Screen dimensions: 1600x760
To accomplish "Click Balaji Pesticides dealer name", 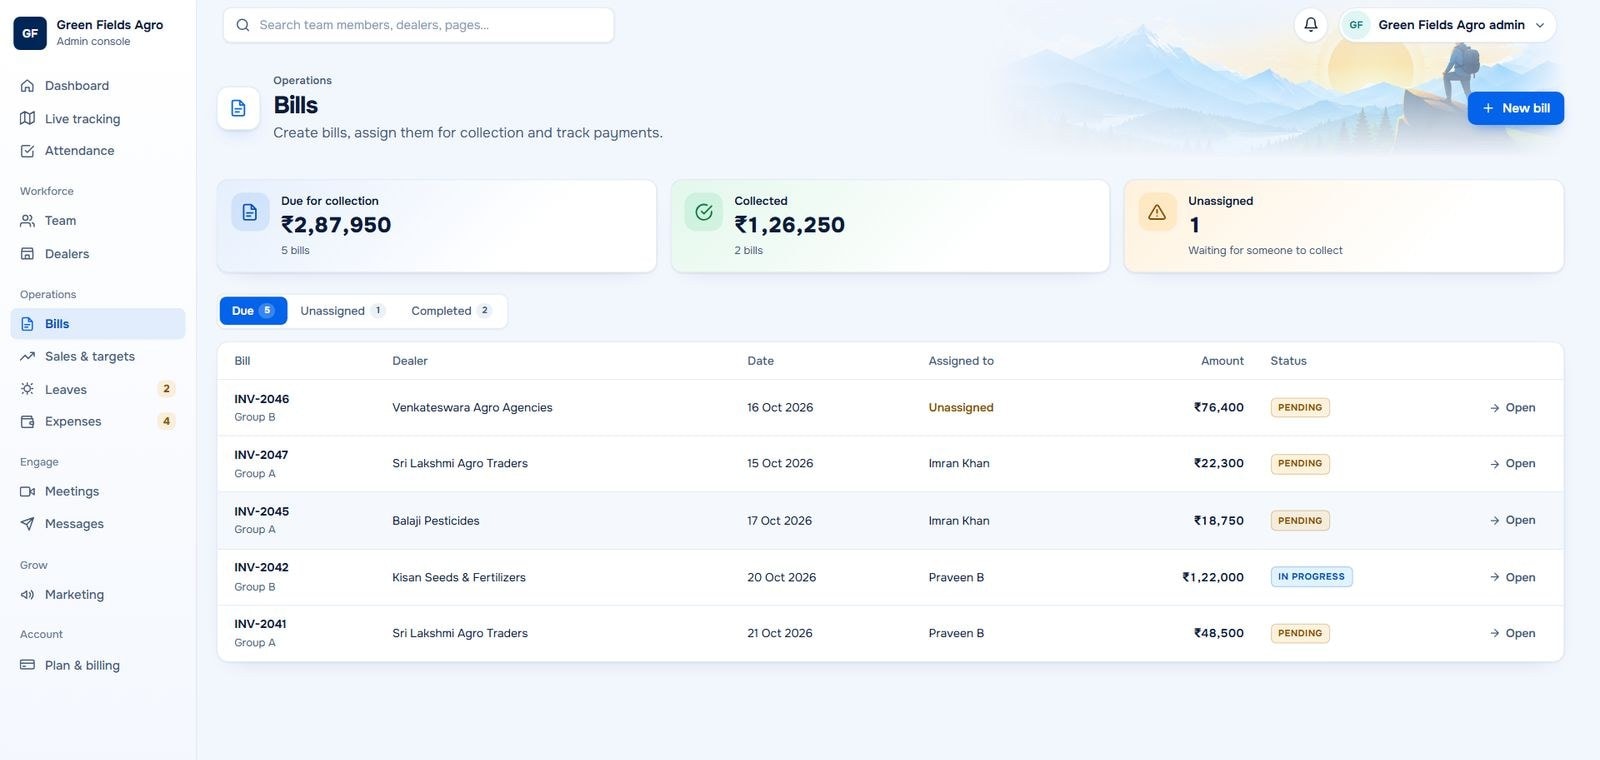I will (x=436, y=521).
